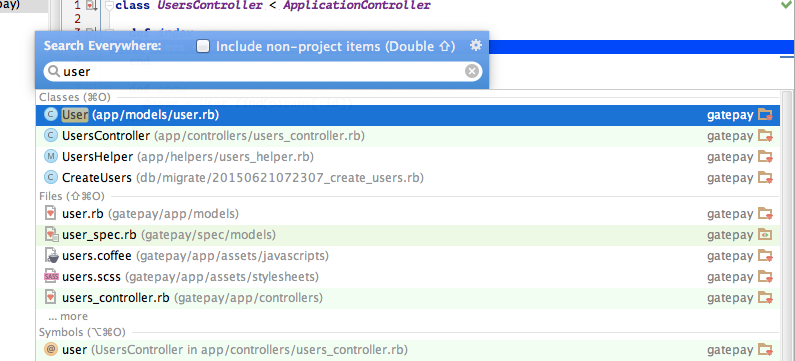
Task: Click gatepay folder icon on user symbol row
Action: pos(766,350)
